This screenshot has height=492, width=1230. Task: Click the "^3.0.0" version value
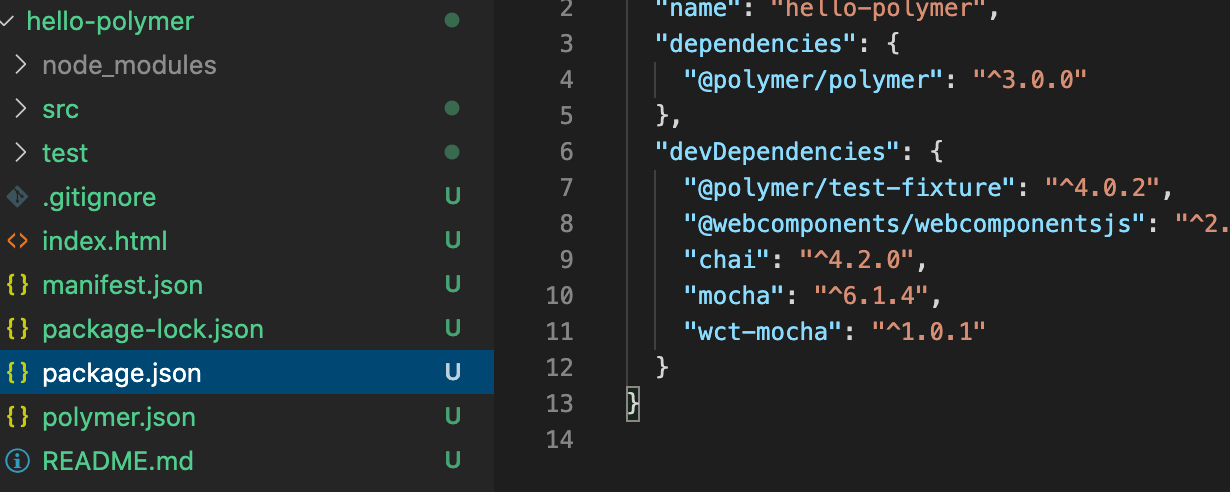[1030, 79]
